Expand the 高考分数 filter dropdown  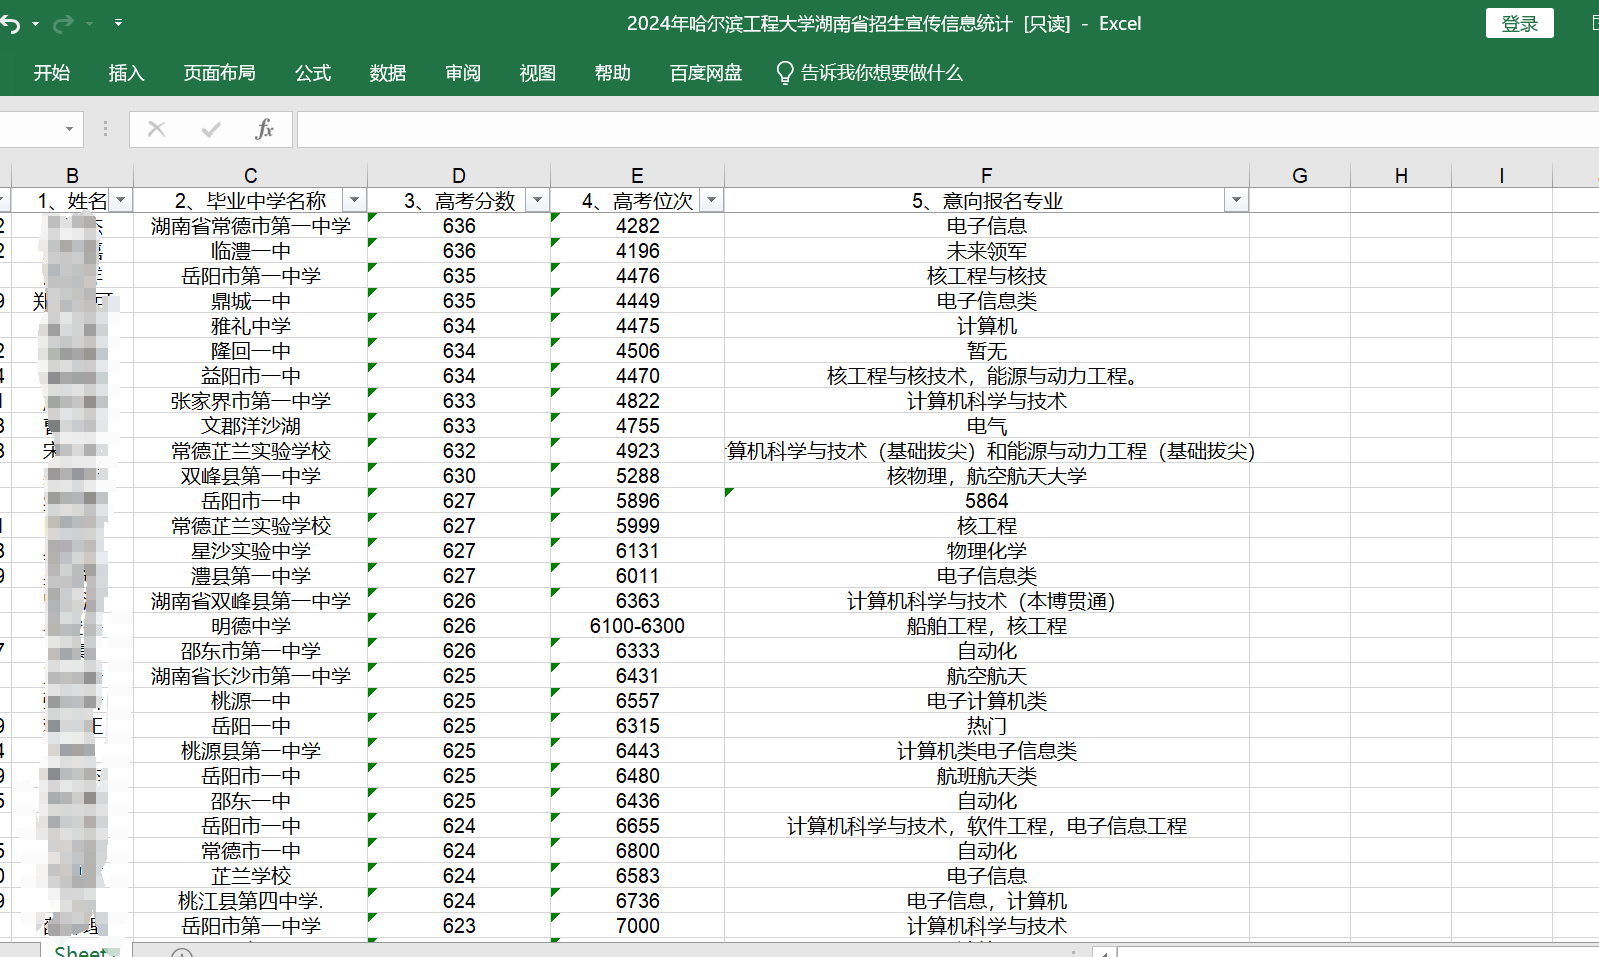(537, 201)
